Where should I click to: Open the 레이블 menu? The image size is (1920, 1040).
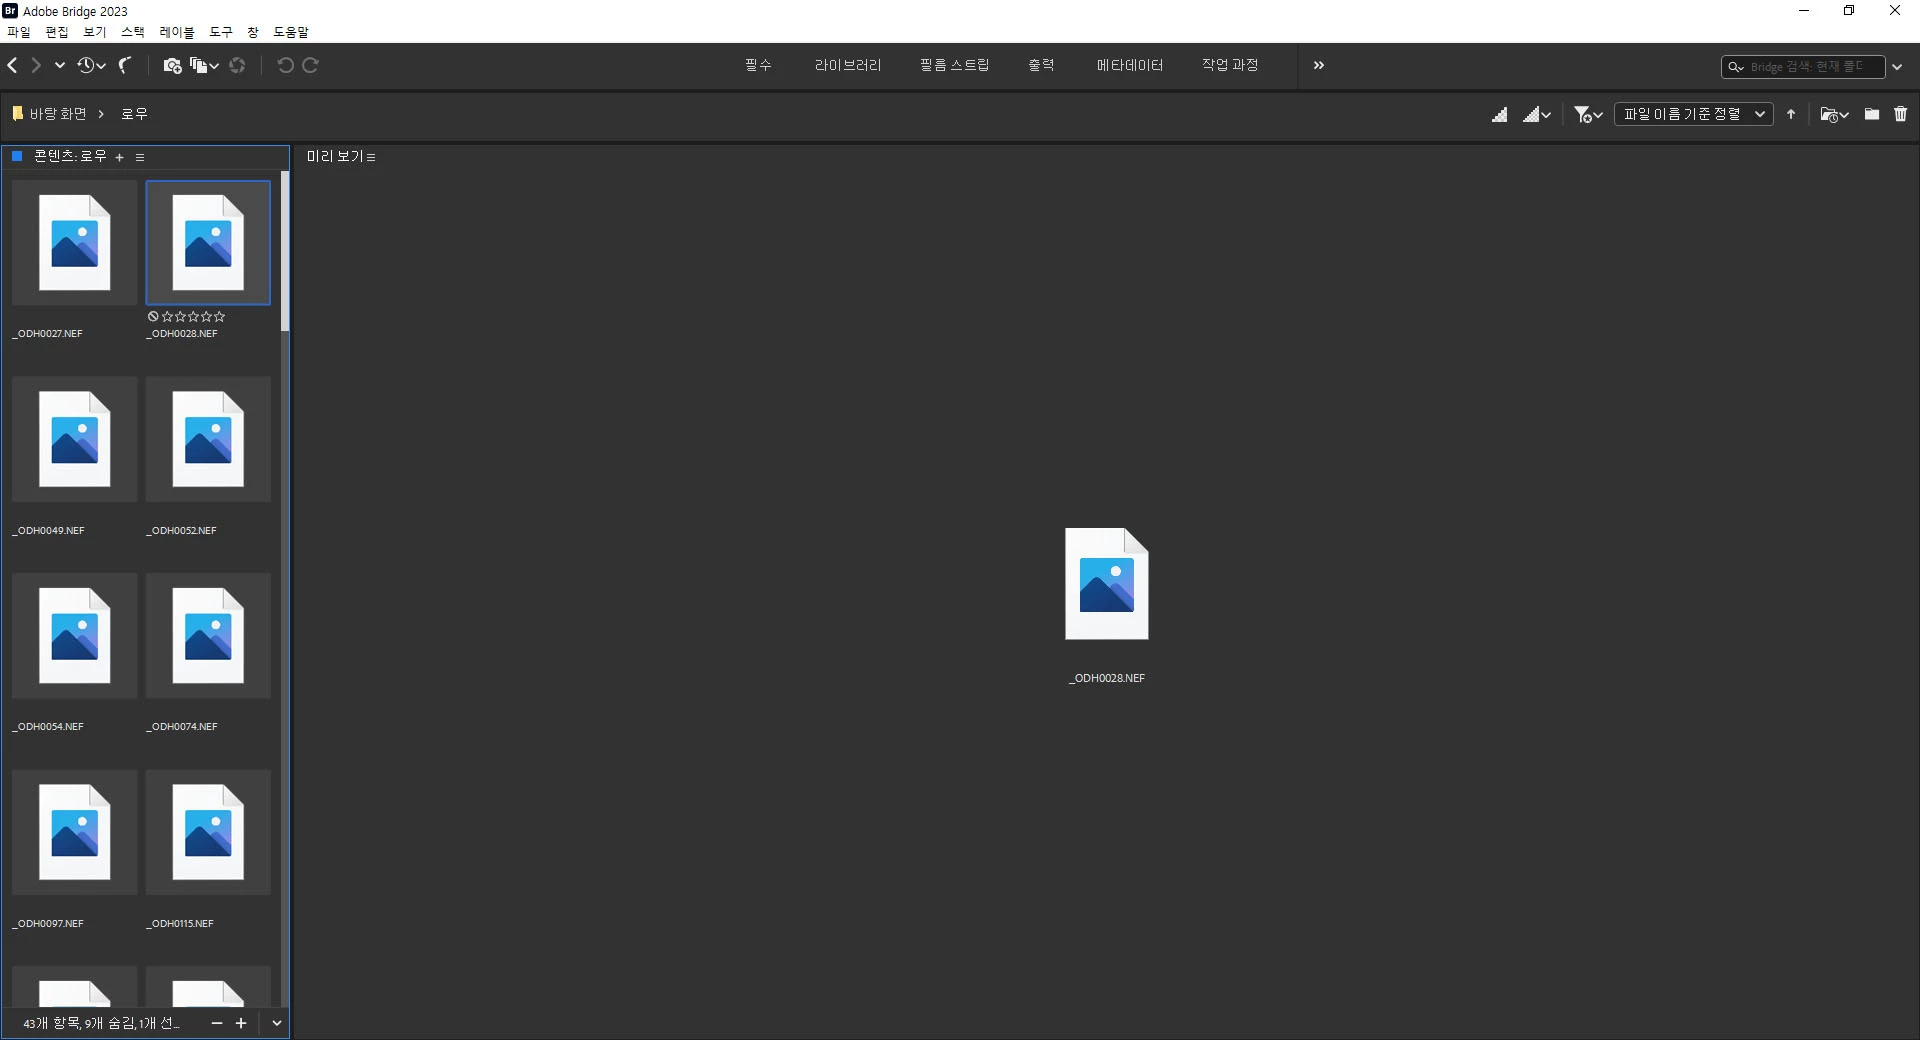click(177, 32)
